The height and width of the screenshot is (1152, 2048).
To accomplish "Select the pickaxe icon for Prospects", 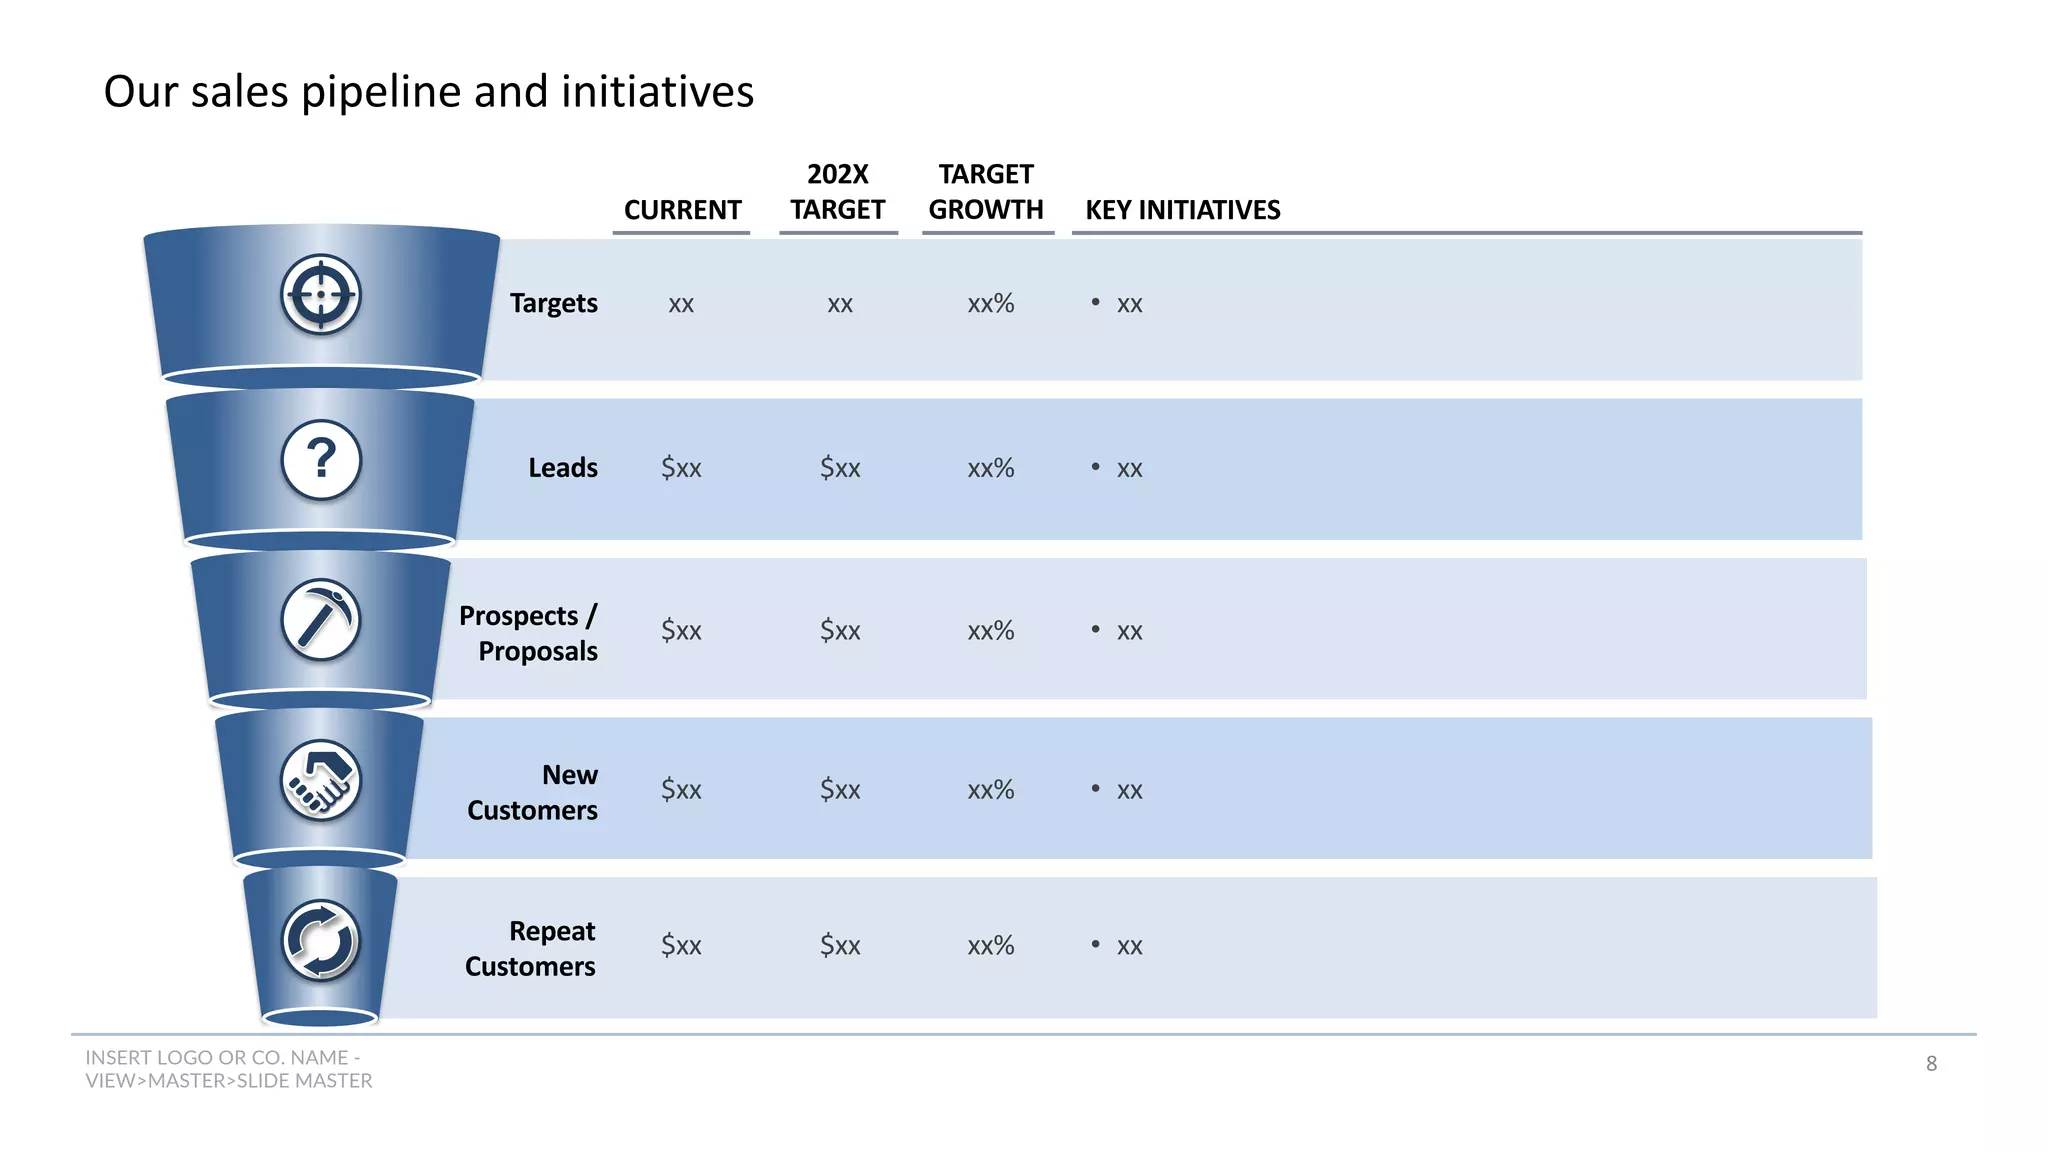I will click(x=320, y=621).
